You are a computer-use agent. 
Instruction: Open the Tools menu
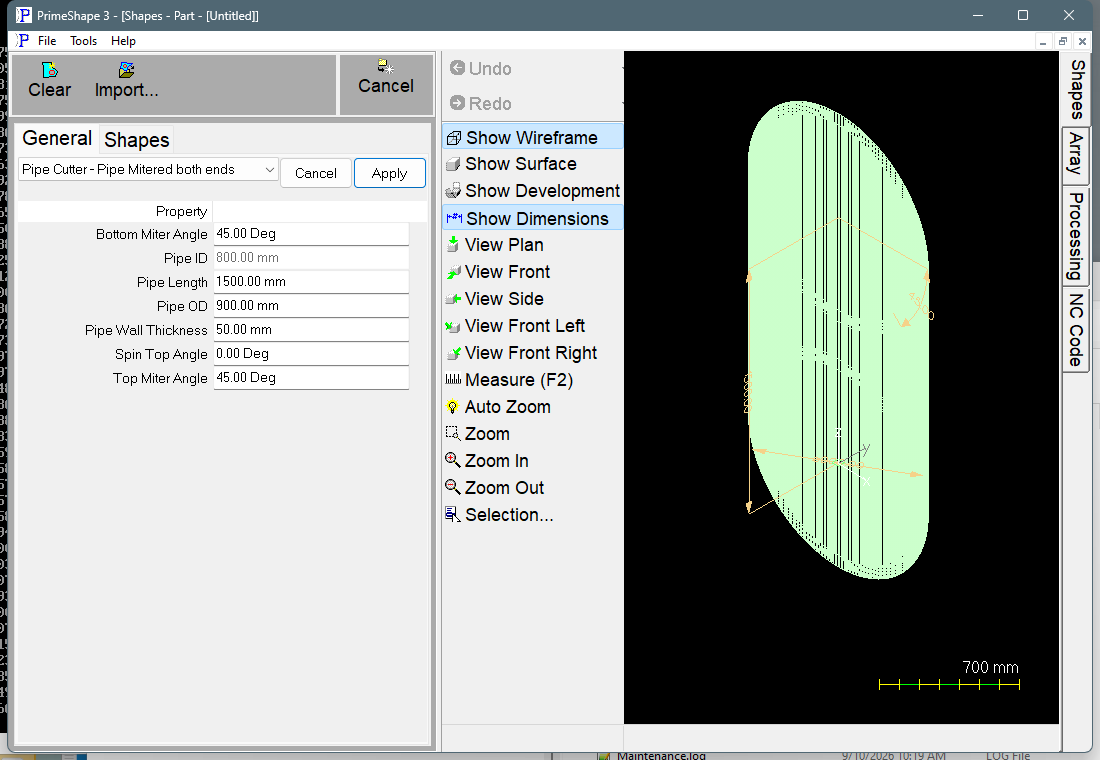click(x=83, y=41)
